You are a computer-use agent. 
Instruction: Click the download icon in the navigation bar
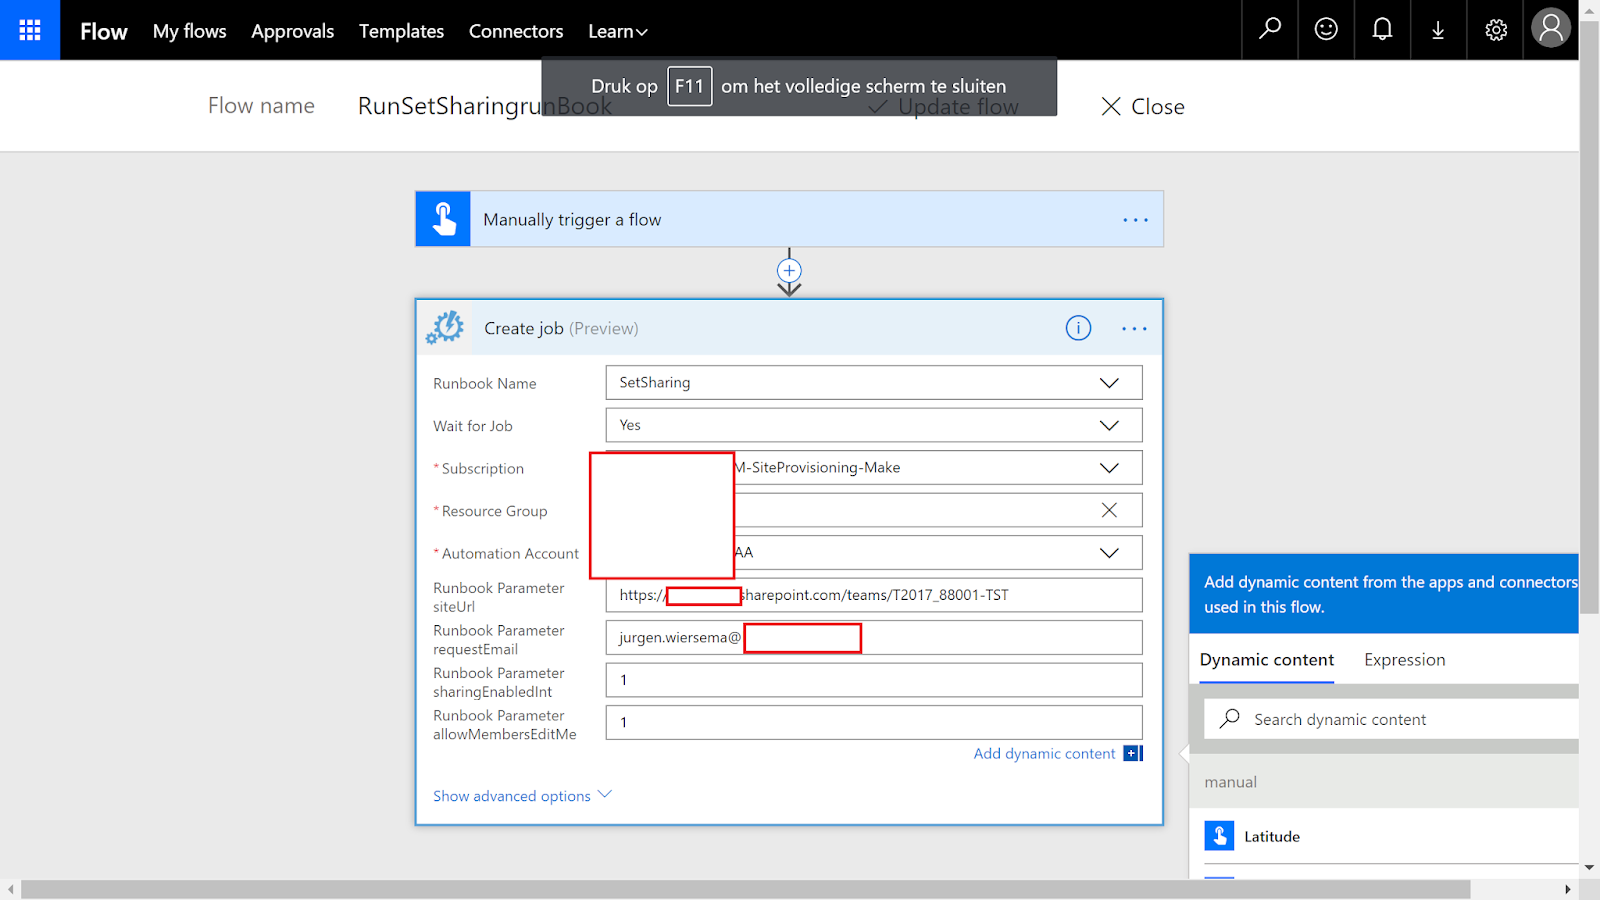point(1438,30)
